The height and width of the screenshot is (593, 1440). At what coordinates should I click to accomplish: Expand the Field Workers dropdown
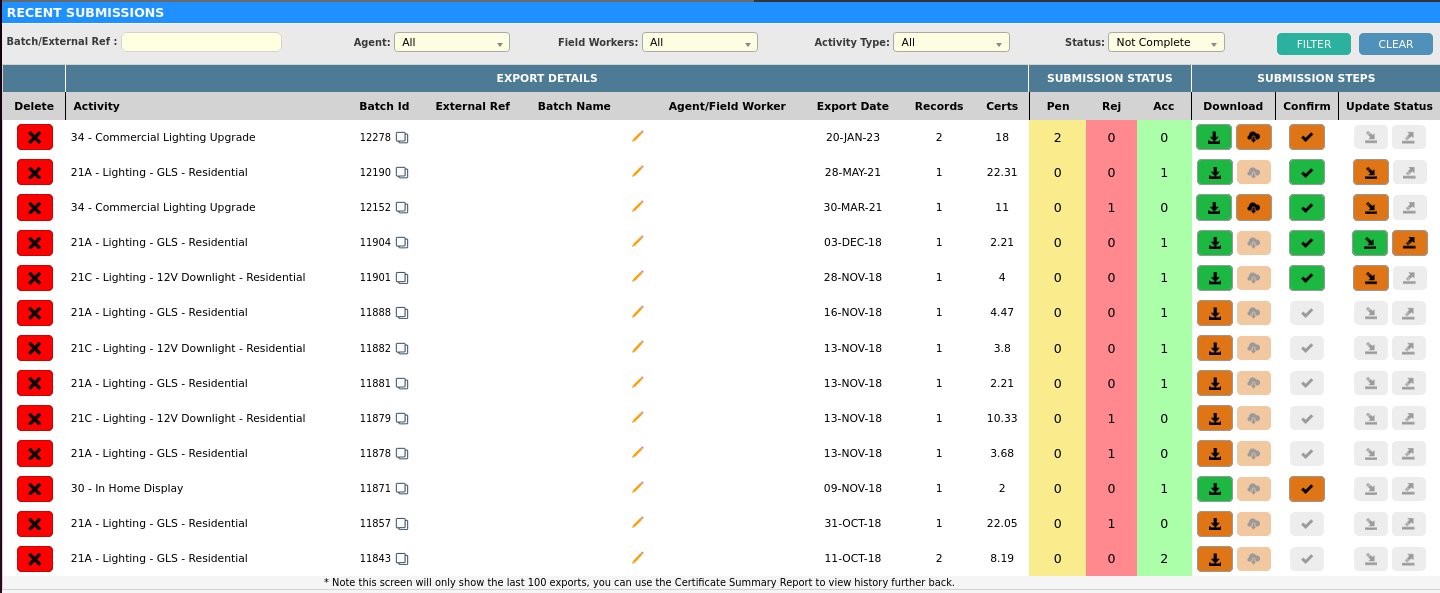coord(700,42)
